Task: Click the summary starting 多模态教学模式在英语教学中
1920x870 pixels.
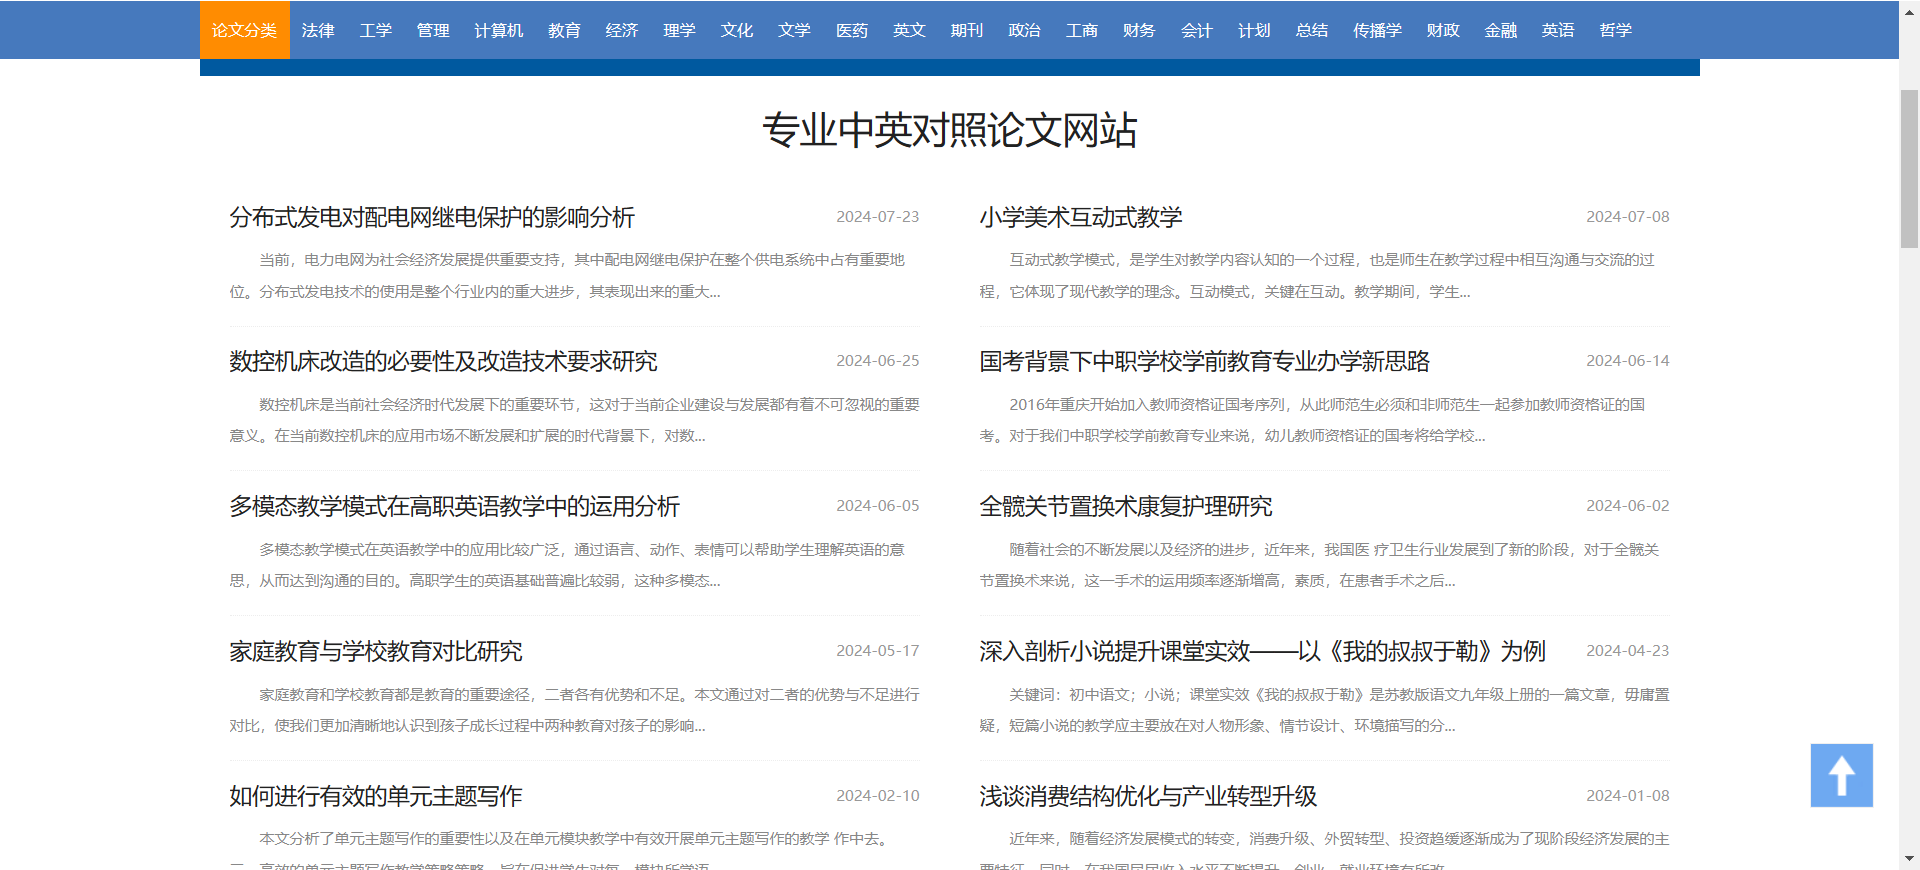Action: (x=574, y=565)
